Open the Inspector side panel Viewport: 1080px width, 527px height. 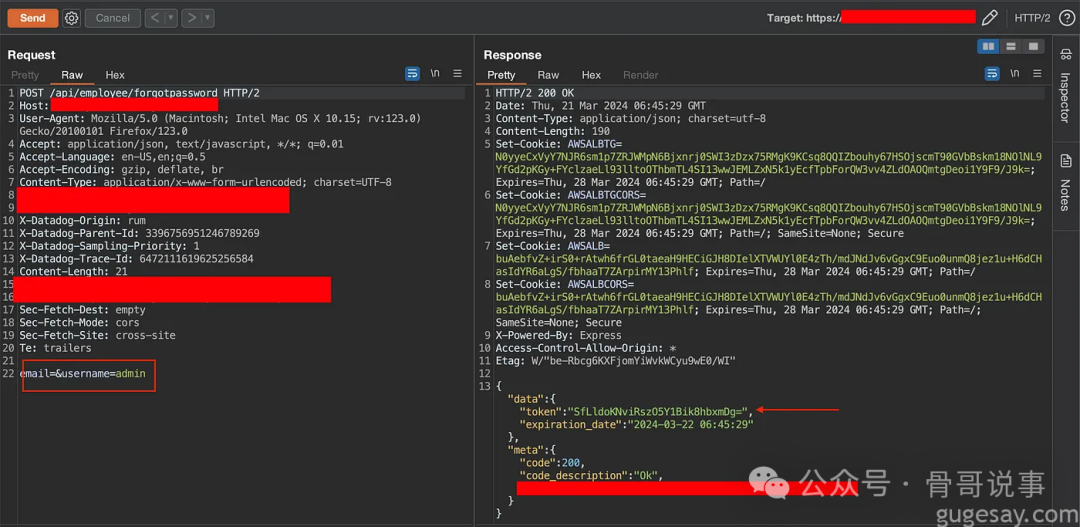[1065, 87]
